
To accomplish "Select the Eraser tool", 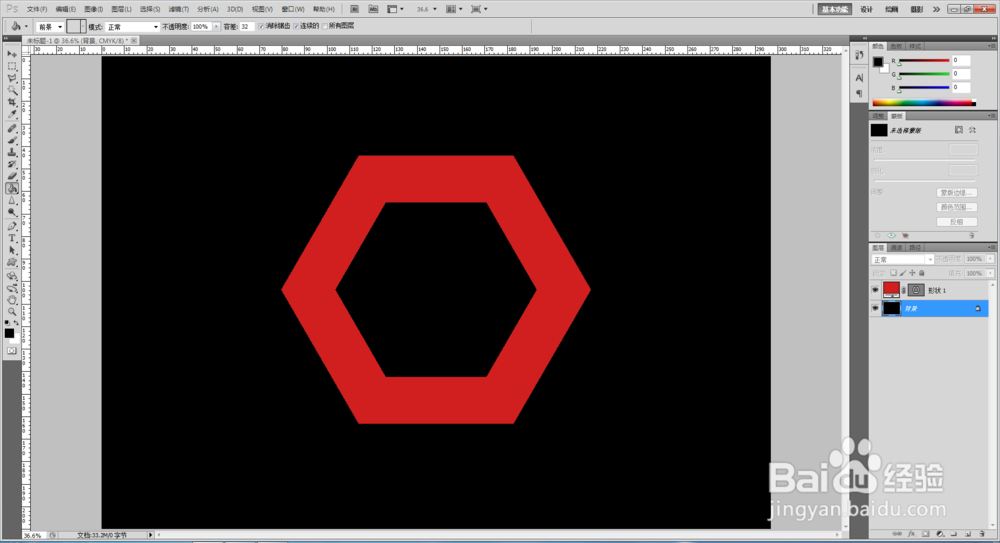I will coord(12,177).
